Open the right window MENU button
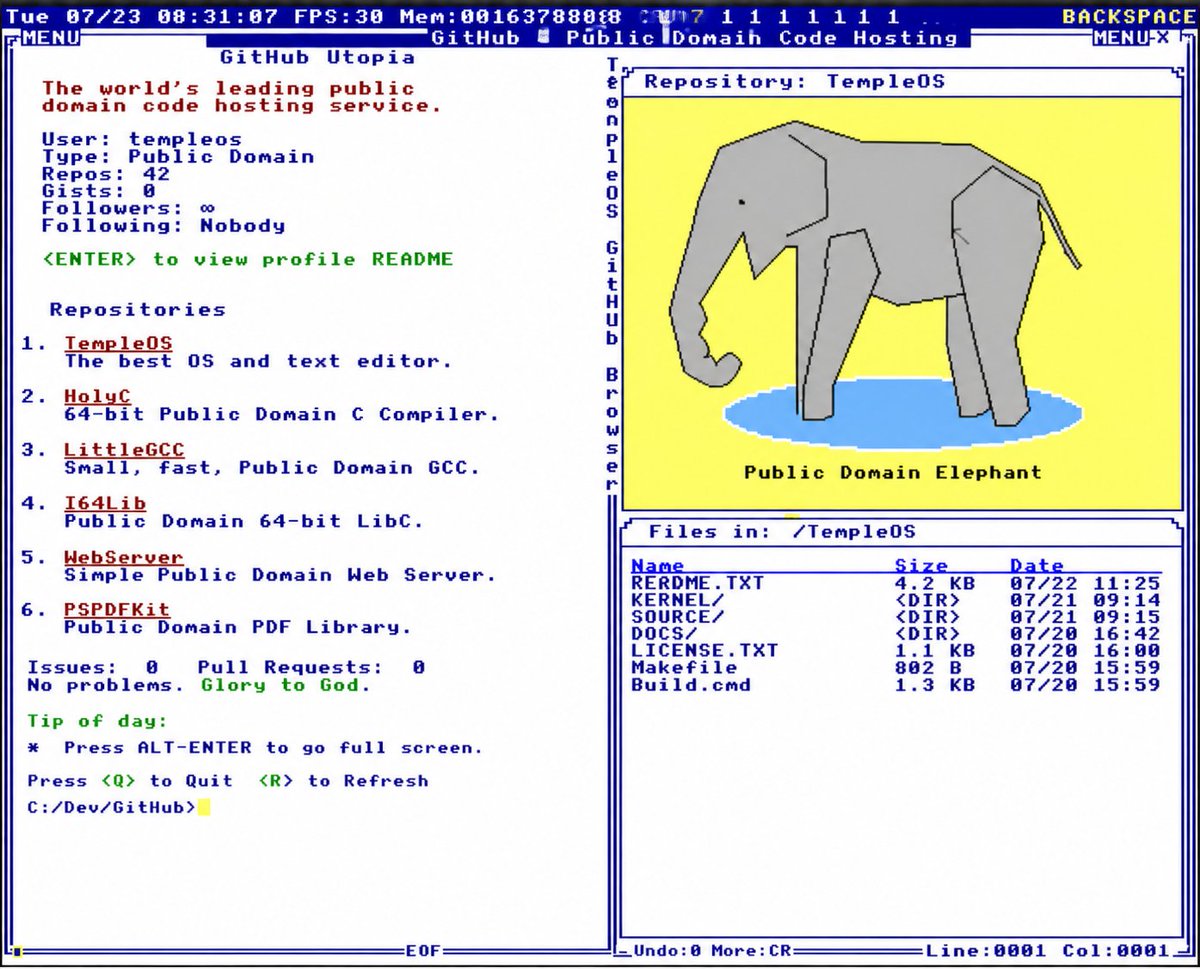This screenshot has width=1200, height=969. [1123, 38]
